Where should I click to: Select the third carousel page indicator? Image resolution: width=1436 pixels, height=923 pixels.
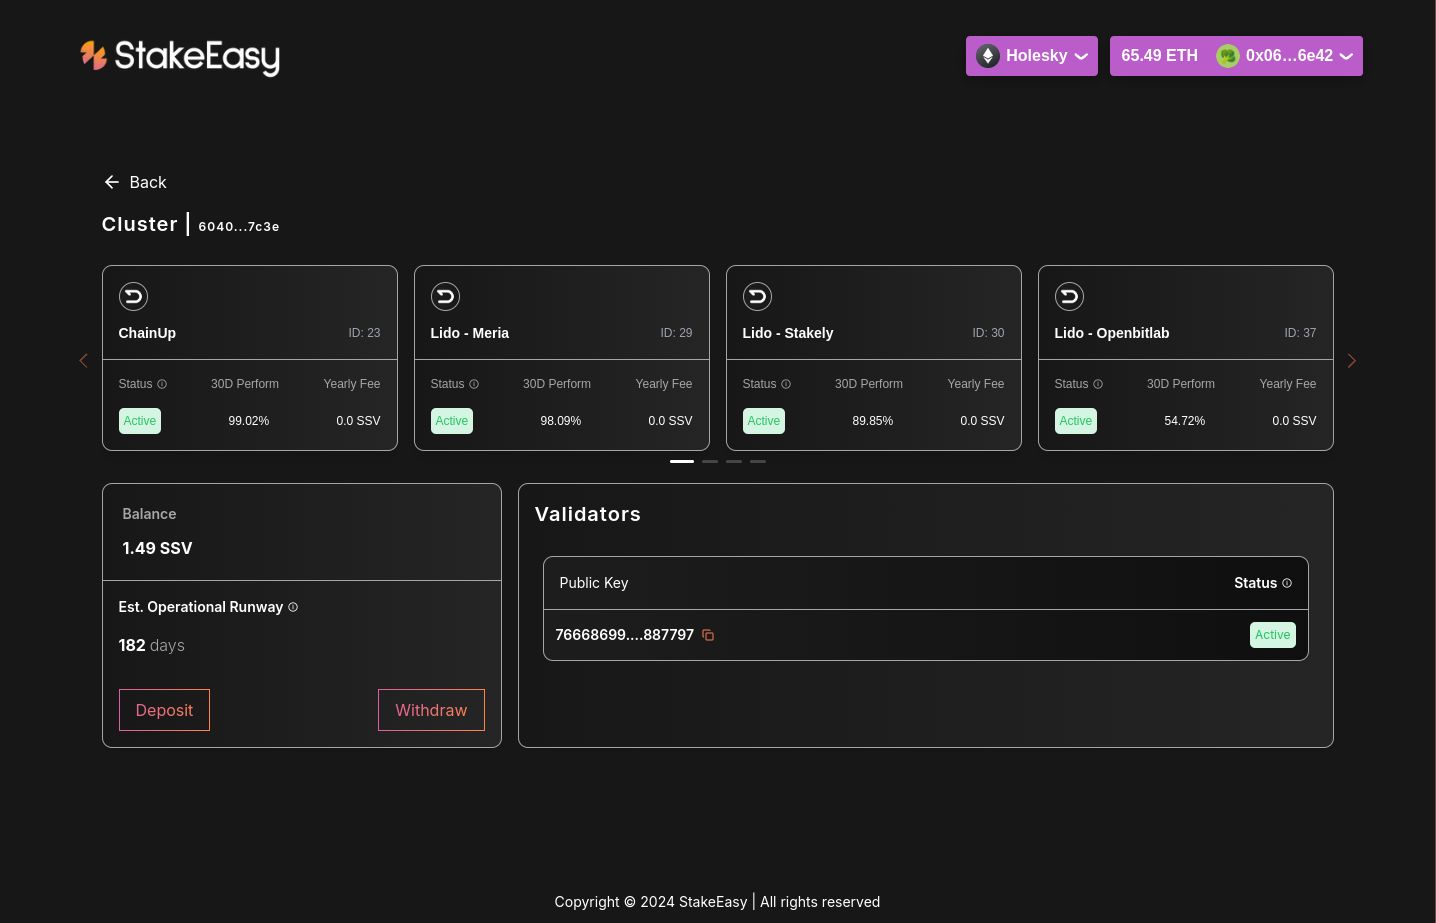point(734,461)
